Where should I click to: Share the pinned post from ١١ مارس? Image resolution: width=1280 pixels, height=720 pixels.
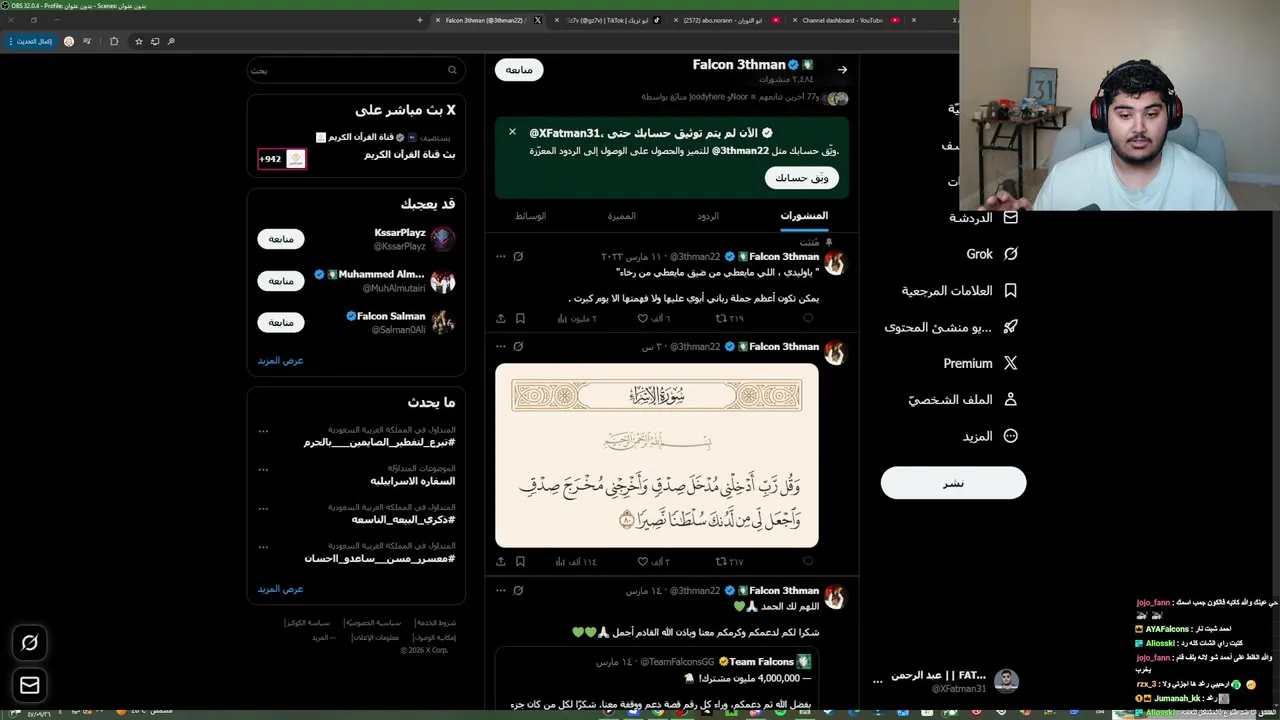pos(501,318)
